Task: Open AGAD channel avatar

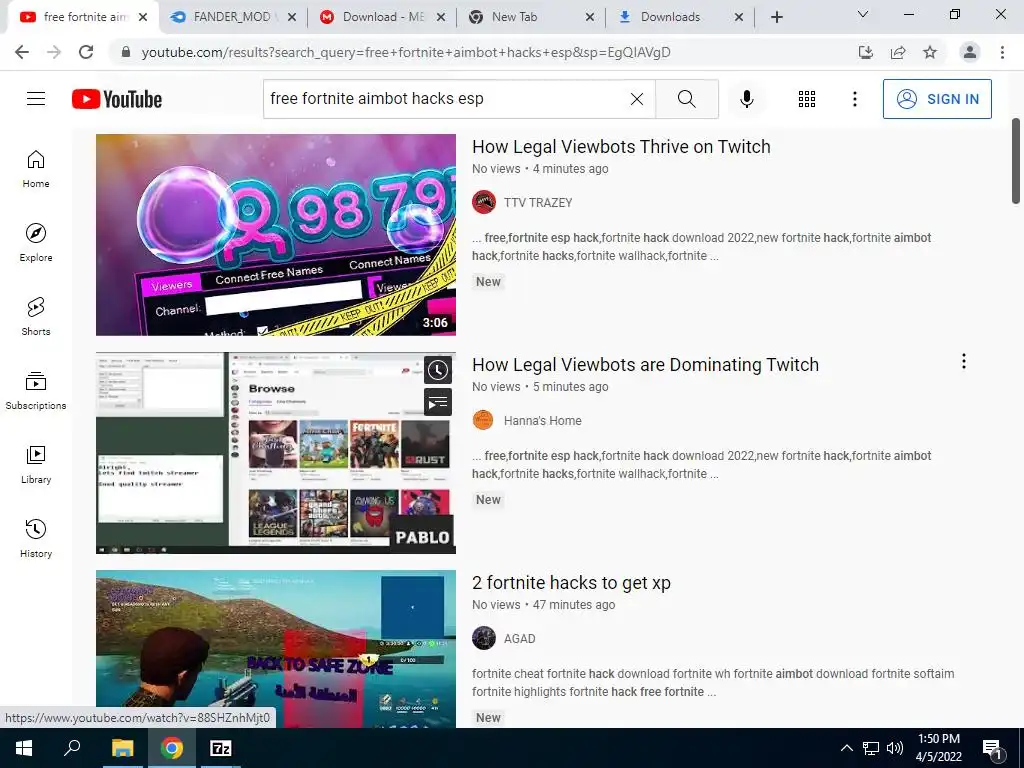Action: tap(484, 639)
